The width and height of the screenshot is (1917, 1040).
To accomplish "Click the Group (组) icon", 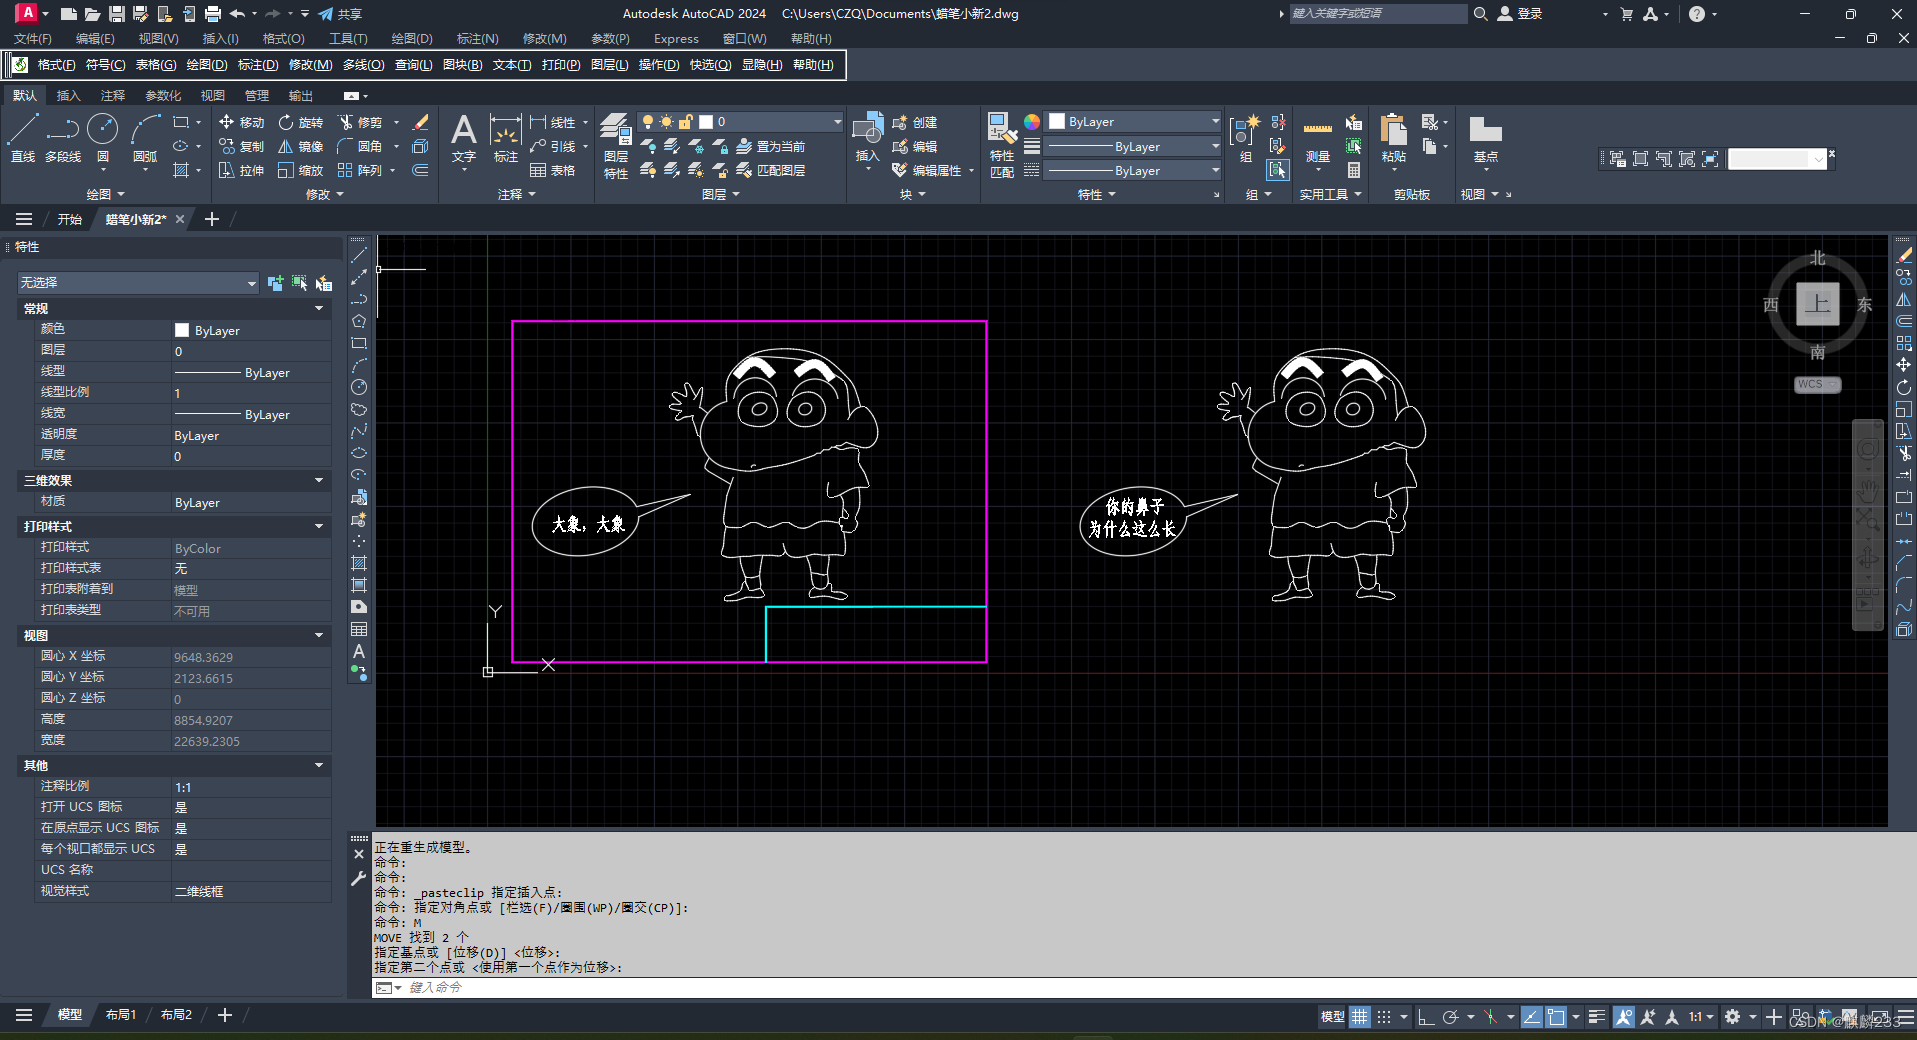I will (x=1245, y=138).
